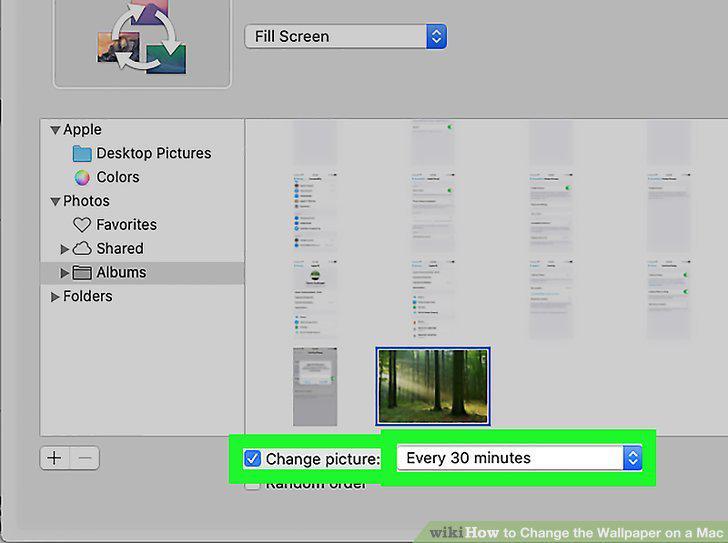Click the minus button to remove folder
This screenshot has width=728, height=543.
coord(84,459)
